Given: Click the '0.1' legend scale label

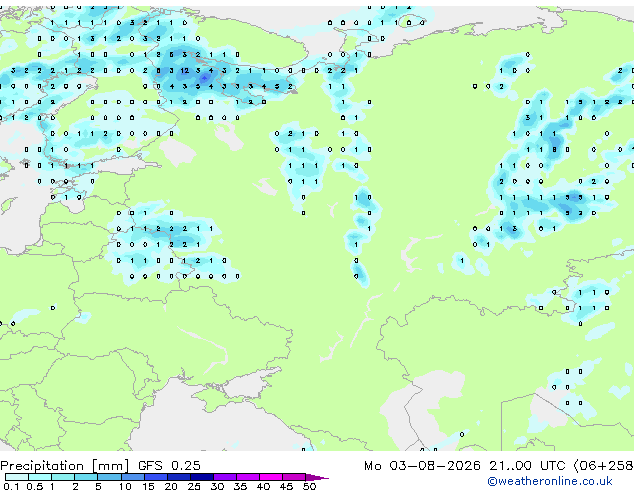Looking at the screenshot, I should 11,486.
